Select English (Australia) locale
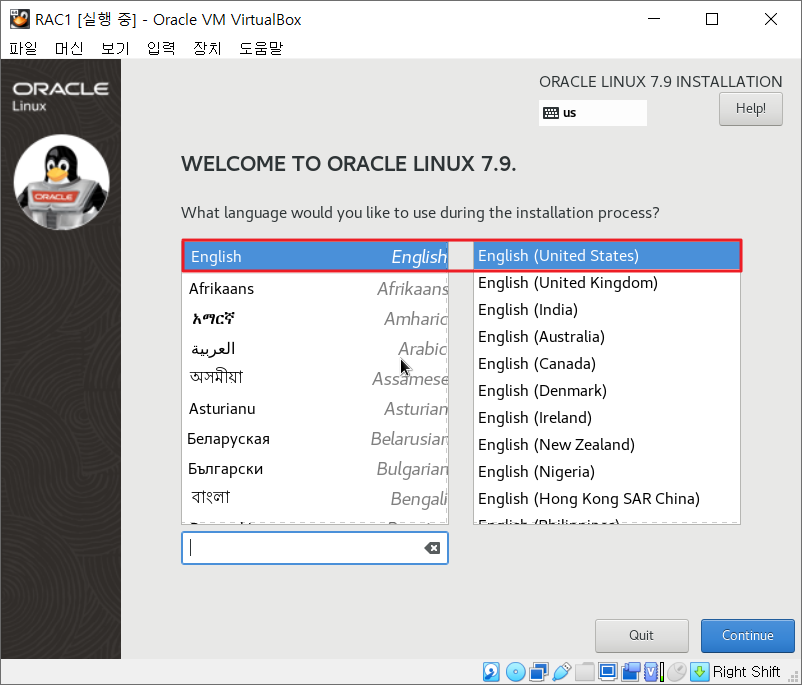The height and width of the screenshot is (685, 802). (607, 337)
